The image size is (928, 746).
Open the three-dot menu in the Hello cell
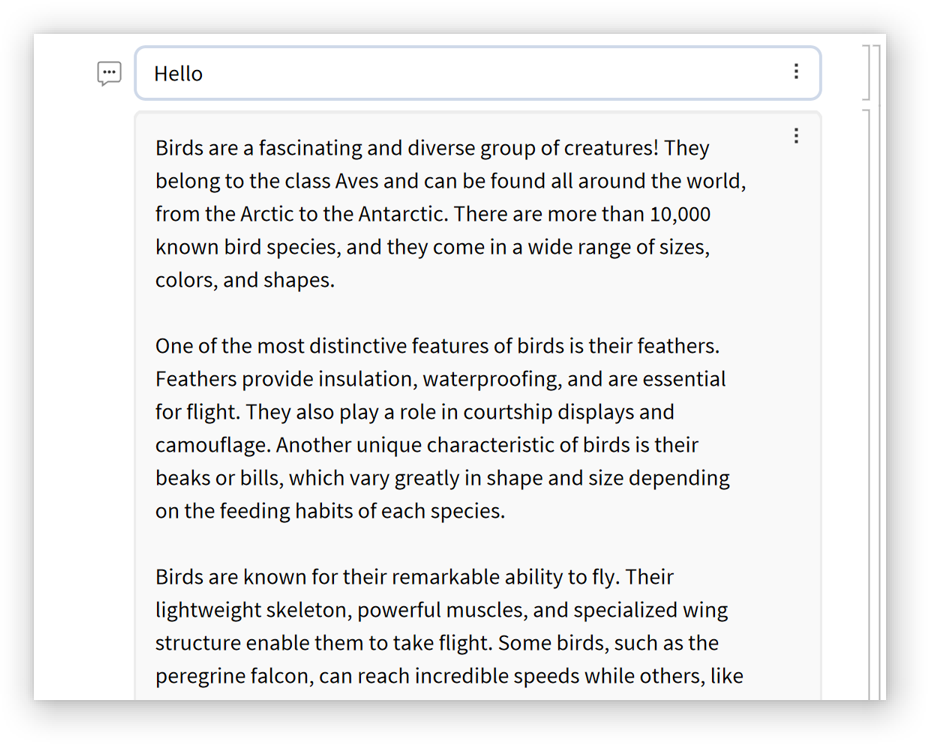pyautogui.click(x=796, y=71)
